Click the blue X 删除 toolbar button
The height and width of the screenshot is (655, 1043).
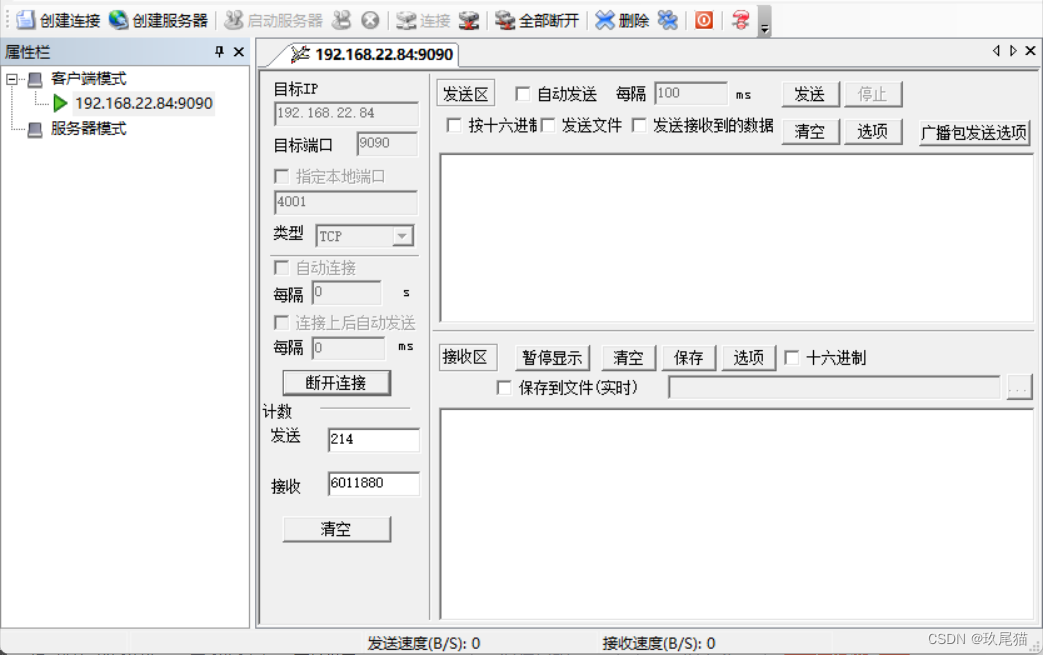click(622, 21)
